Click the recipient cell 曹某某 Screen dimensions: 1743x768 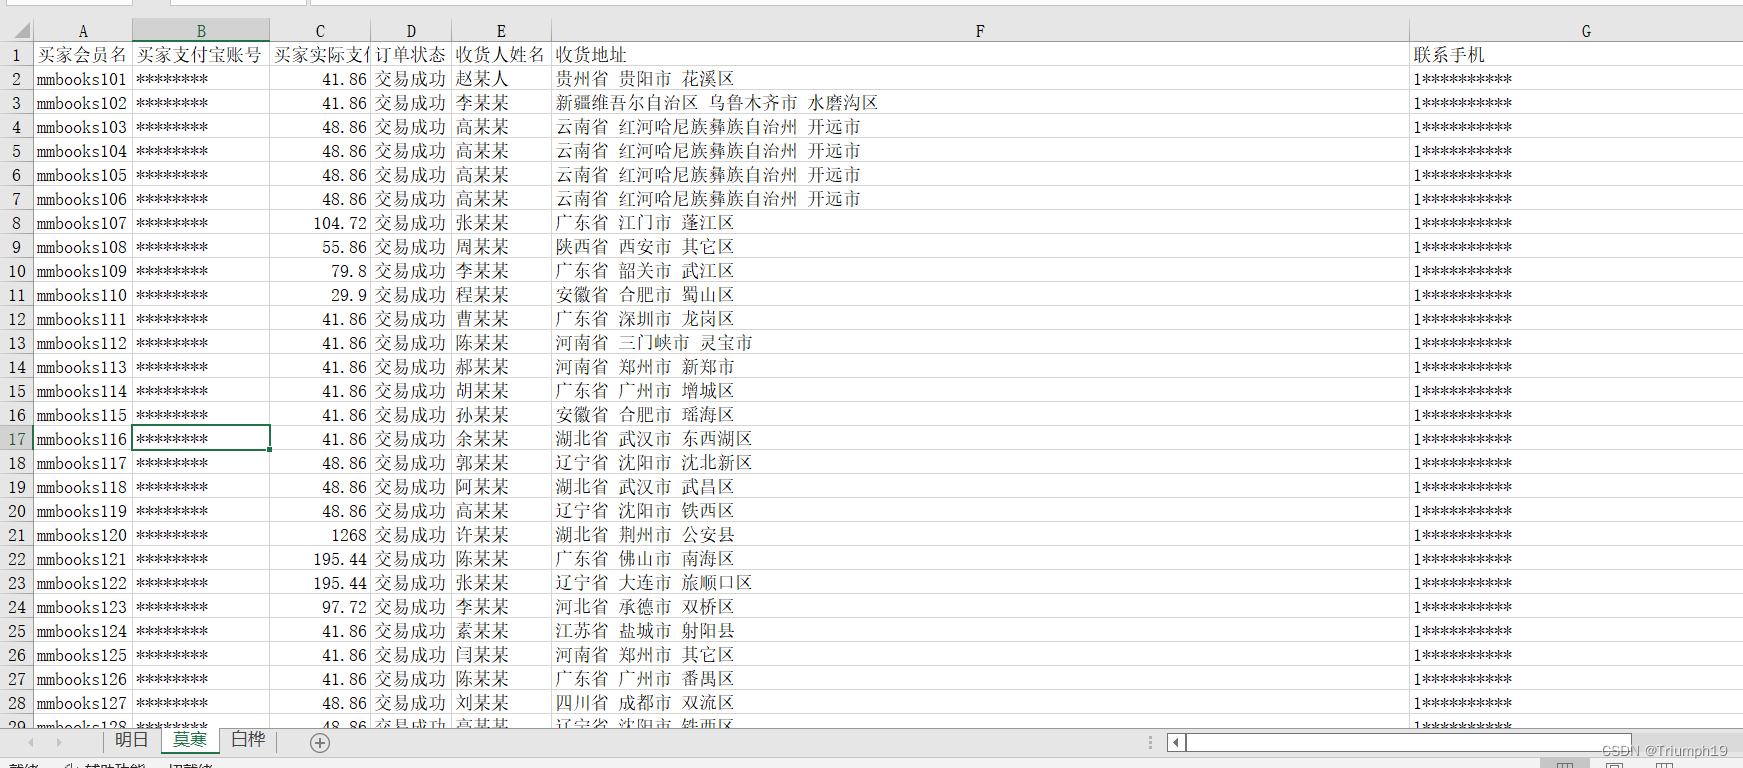pos(501,319)
